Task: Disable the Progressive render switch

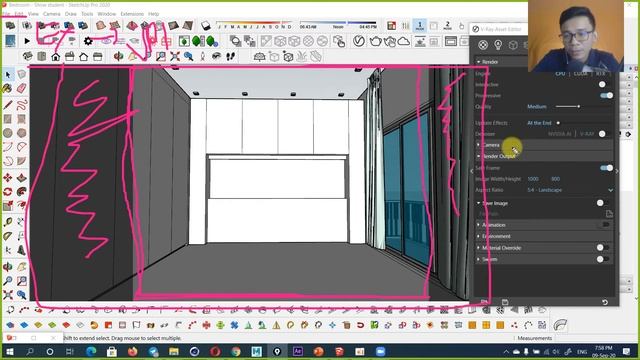Action: (607, 96)
